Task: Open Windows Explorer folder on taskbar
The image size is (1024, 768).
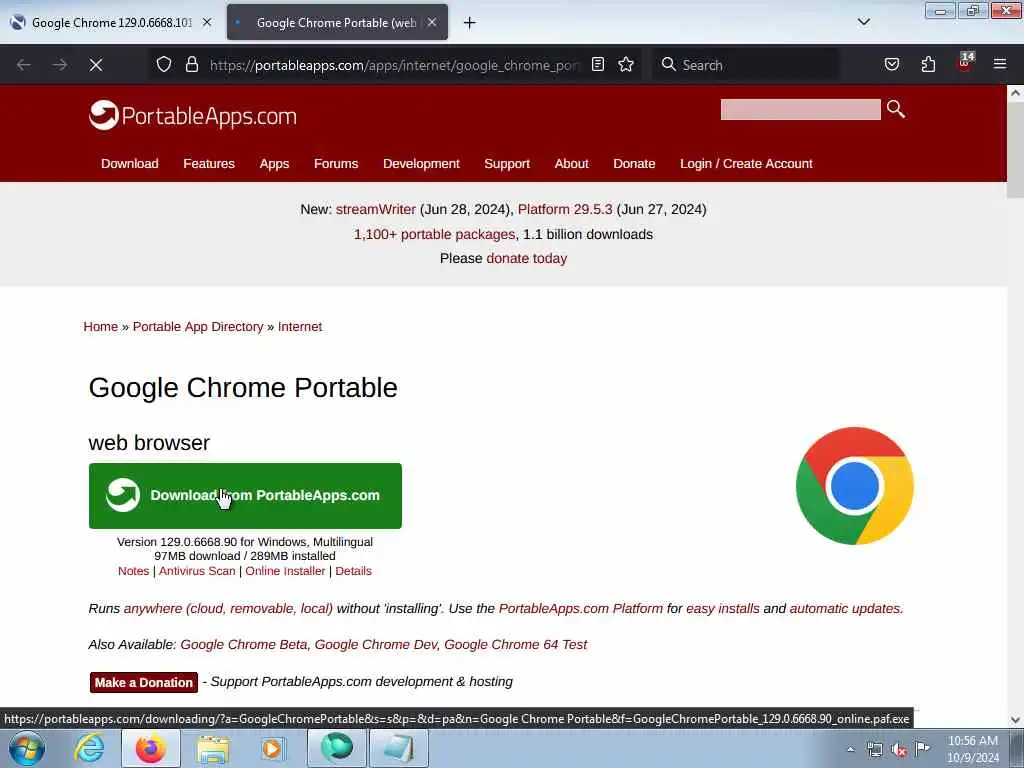Action: [213, 749]
